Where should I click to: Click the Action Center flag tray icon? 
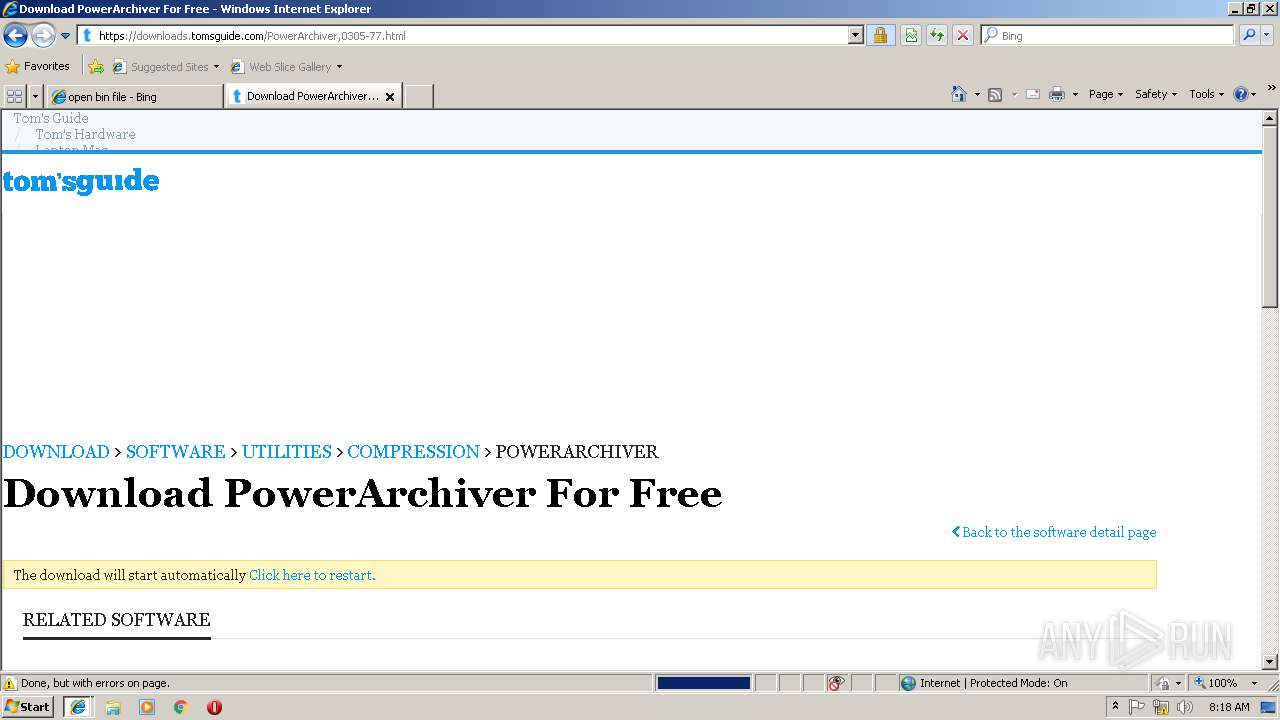pos(1138,707)
